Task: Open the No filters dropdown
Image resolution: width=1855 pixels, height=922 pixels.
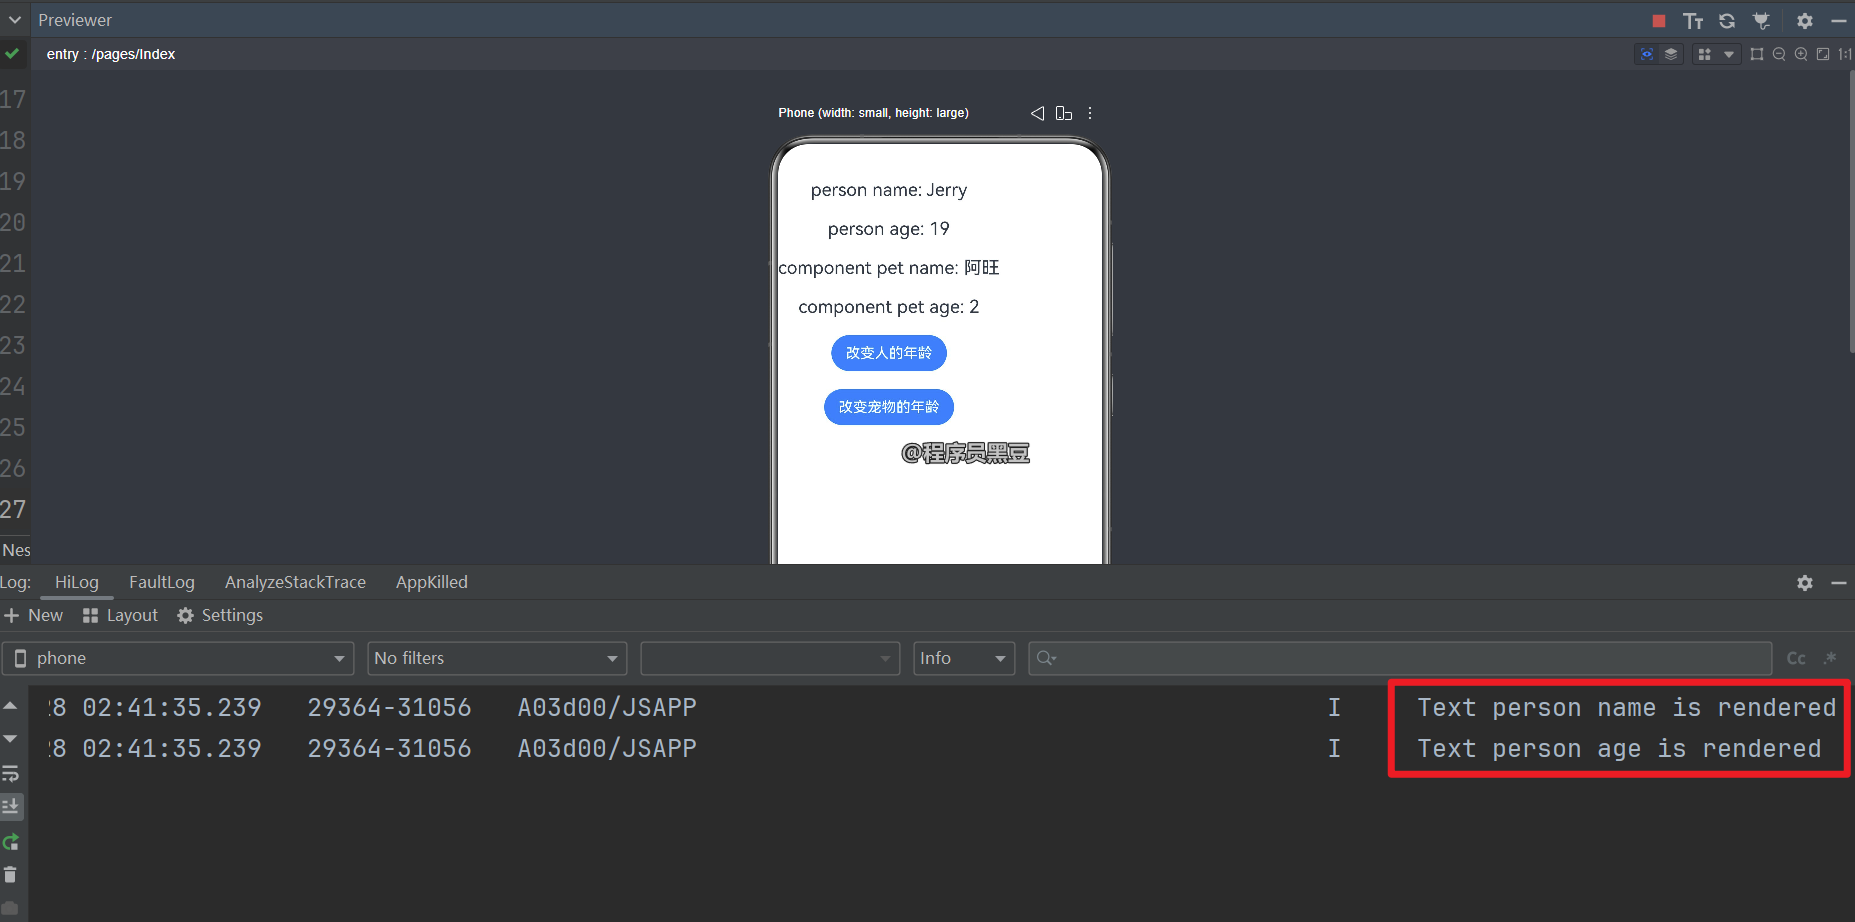Action: coord(497,658)
